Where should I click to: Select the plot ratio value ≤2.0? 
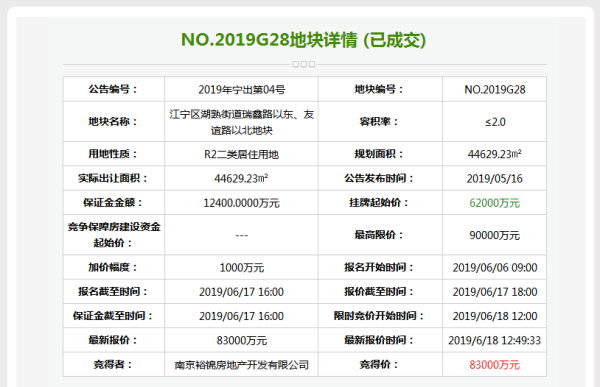[x=495, y=122]
